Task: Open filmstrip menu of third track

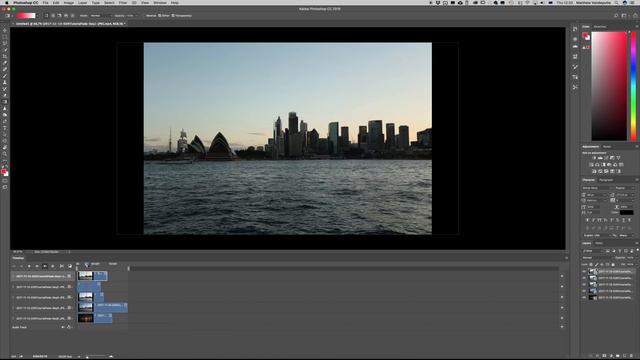Action: click(x=69, y=298)
